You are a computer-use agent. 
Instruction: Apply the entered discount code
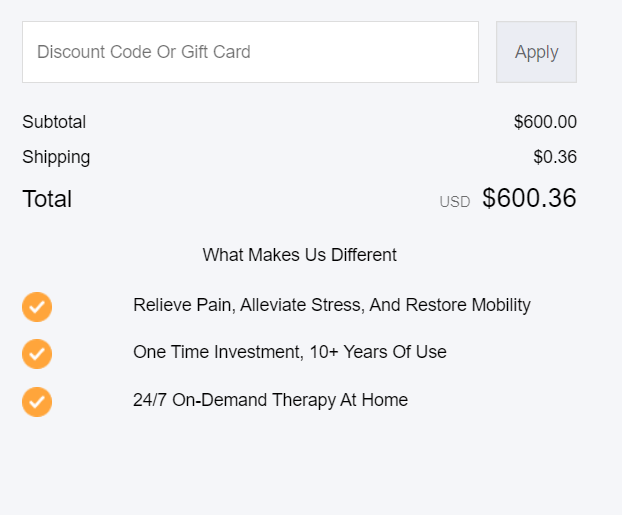536,52
